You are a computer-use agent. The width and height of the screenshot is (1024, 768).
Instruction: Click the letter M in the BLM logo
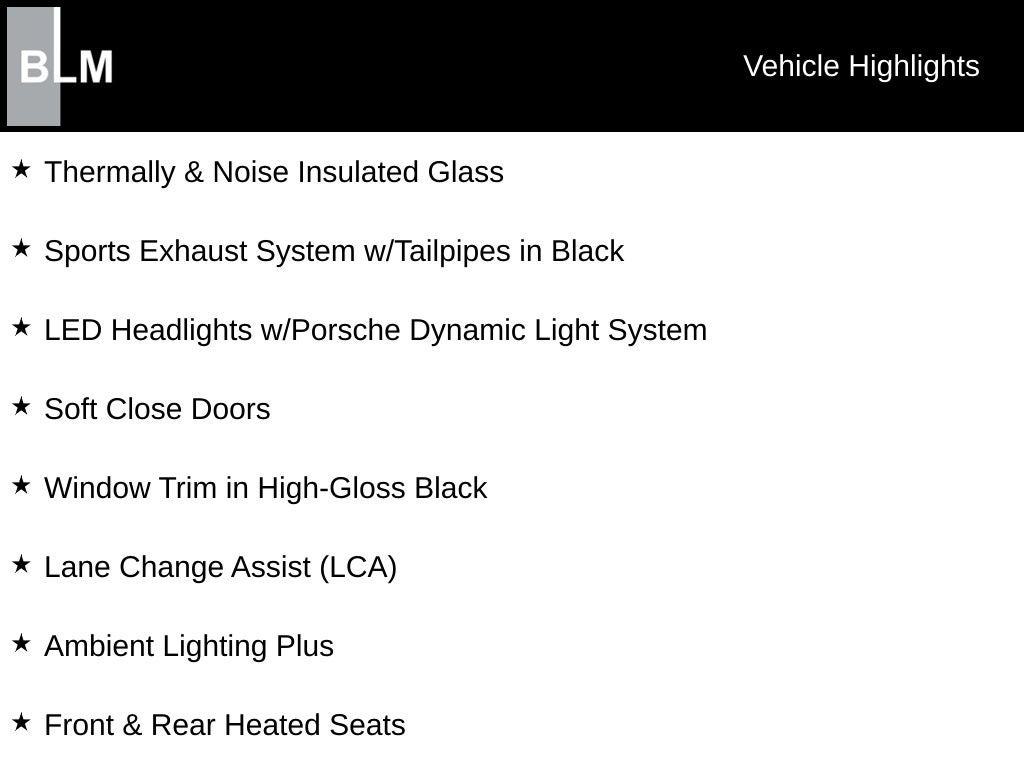tap(96, 68)
